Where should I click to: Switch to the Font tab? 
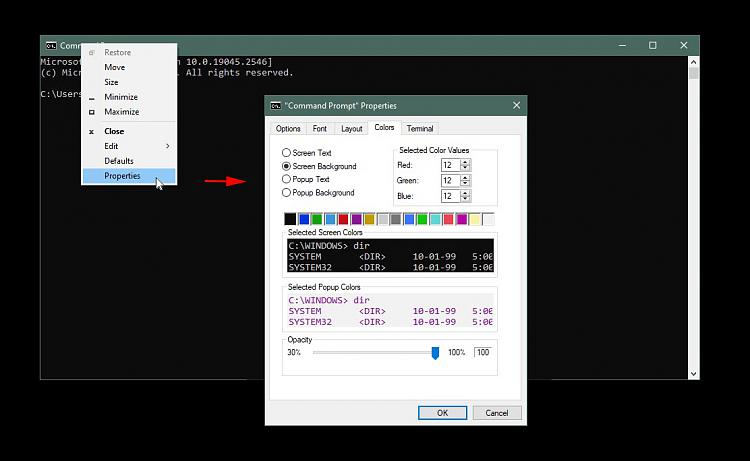coord(320,129)
